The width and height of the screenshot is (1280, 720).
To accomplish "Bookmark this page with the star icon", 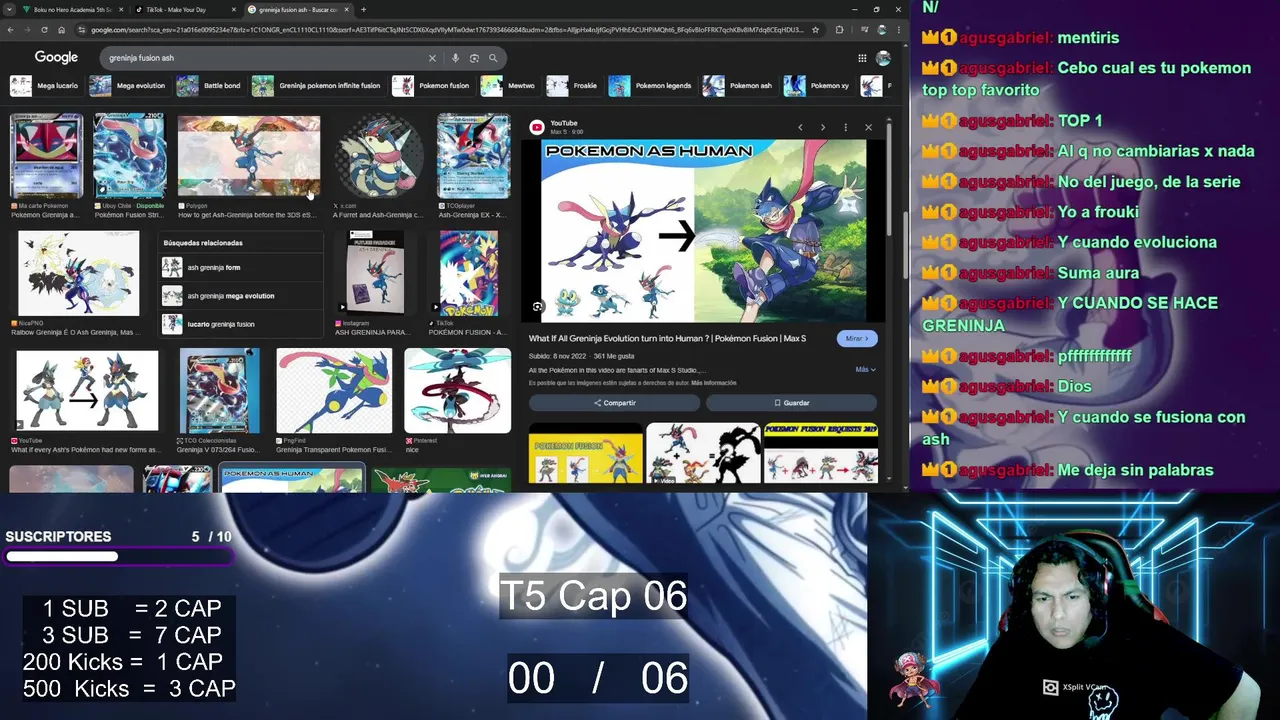I will [x=816, y=30].
